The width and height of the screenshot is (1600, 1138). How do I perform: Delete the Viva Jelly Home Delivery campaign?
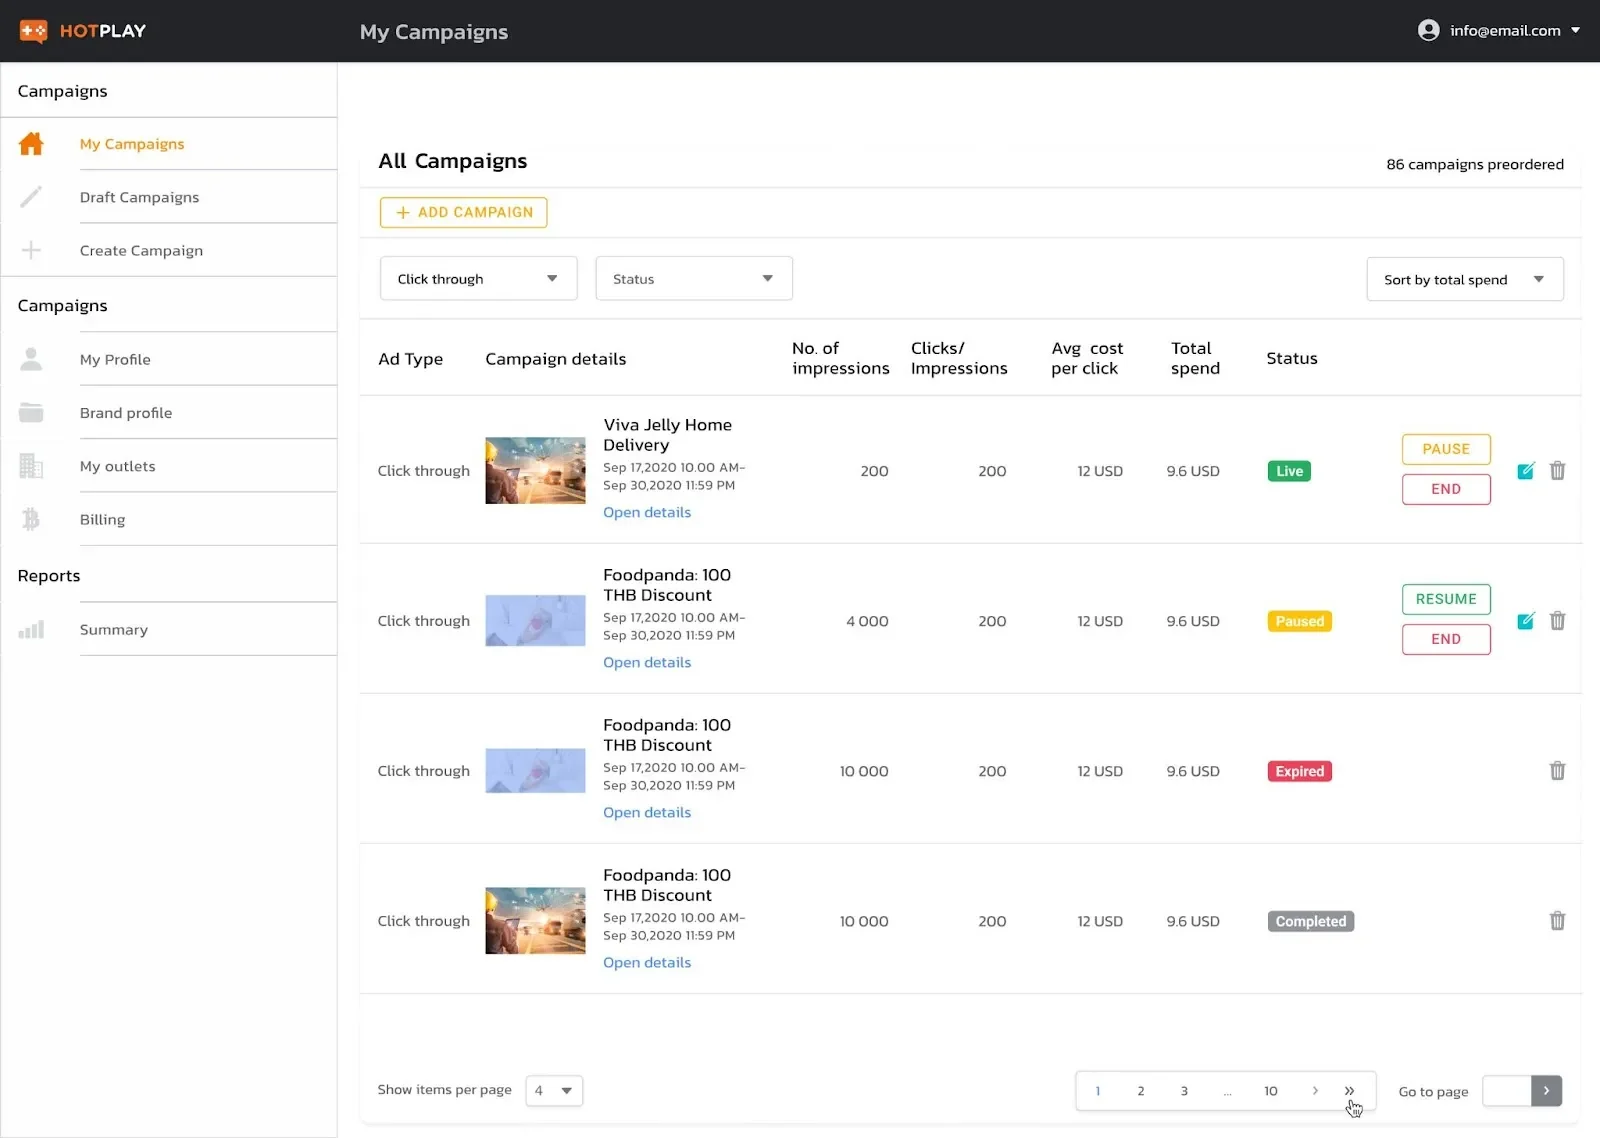tap(1557, 471)
